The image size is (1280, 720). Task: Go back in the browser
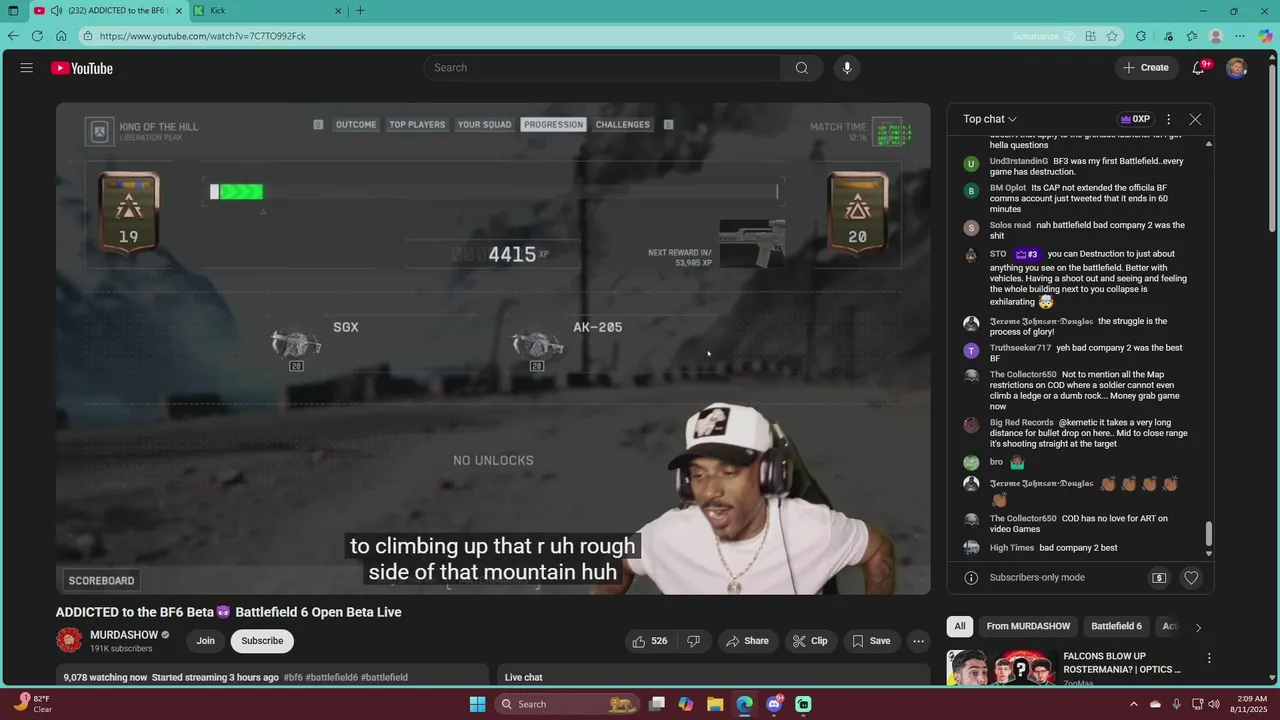(x=13, y=36)
